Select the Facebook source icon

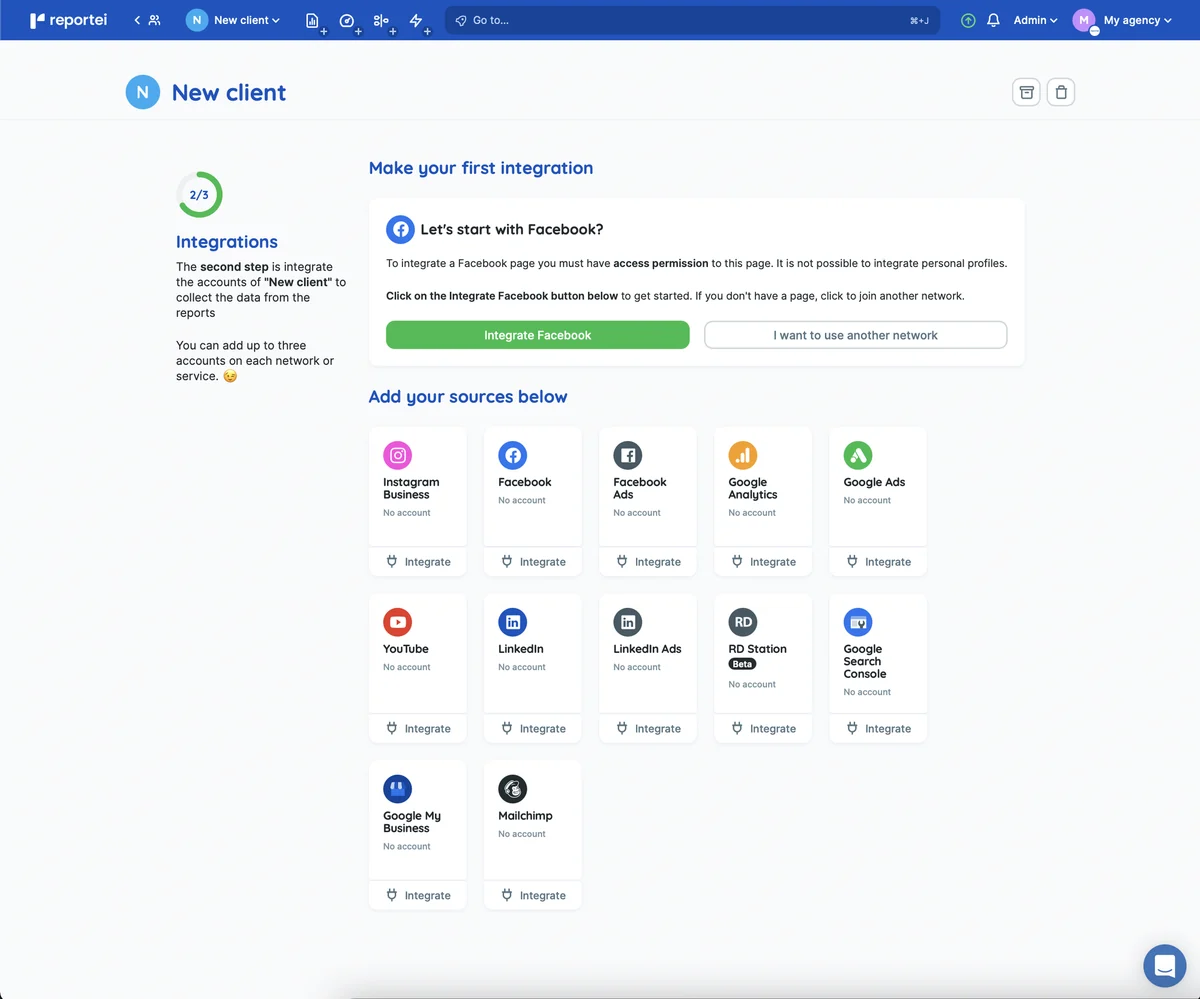tap(513, 456)
